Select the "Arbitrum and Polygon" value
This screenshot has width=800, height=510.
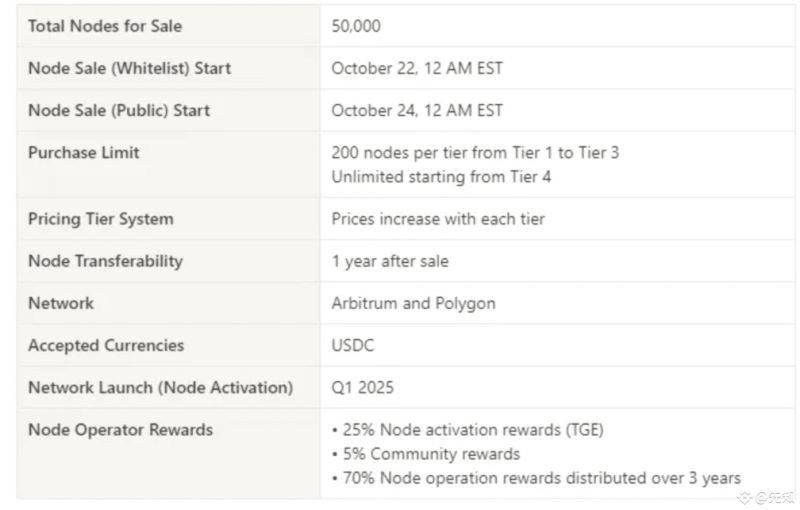413,303
